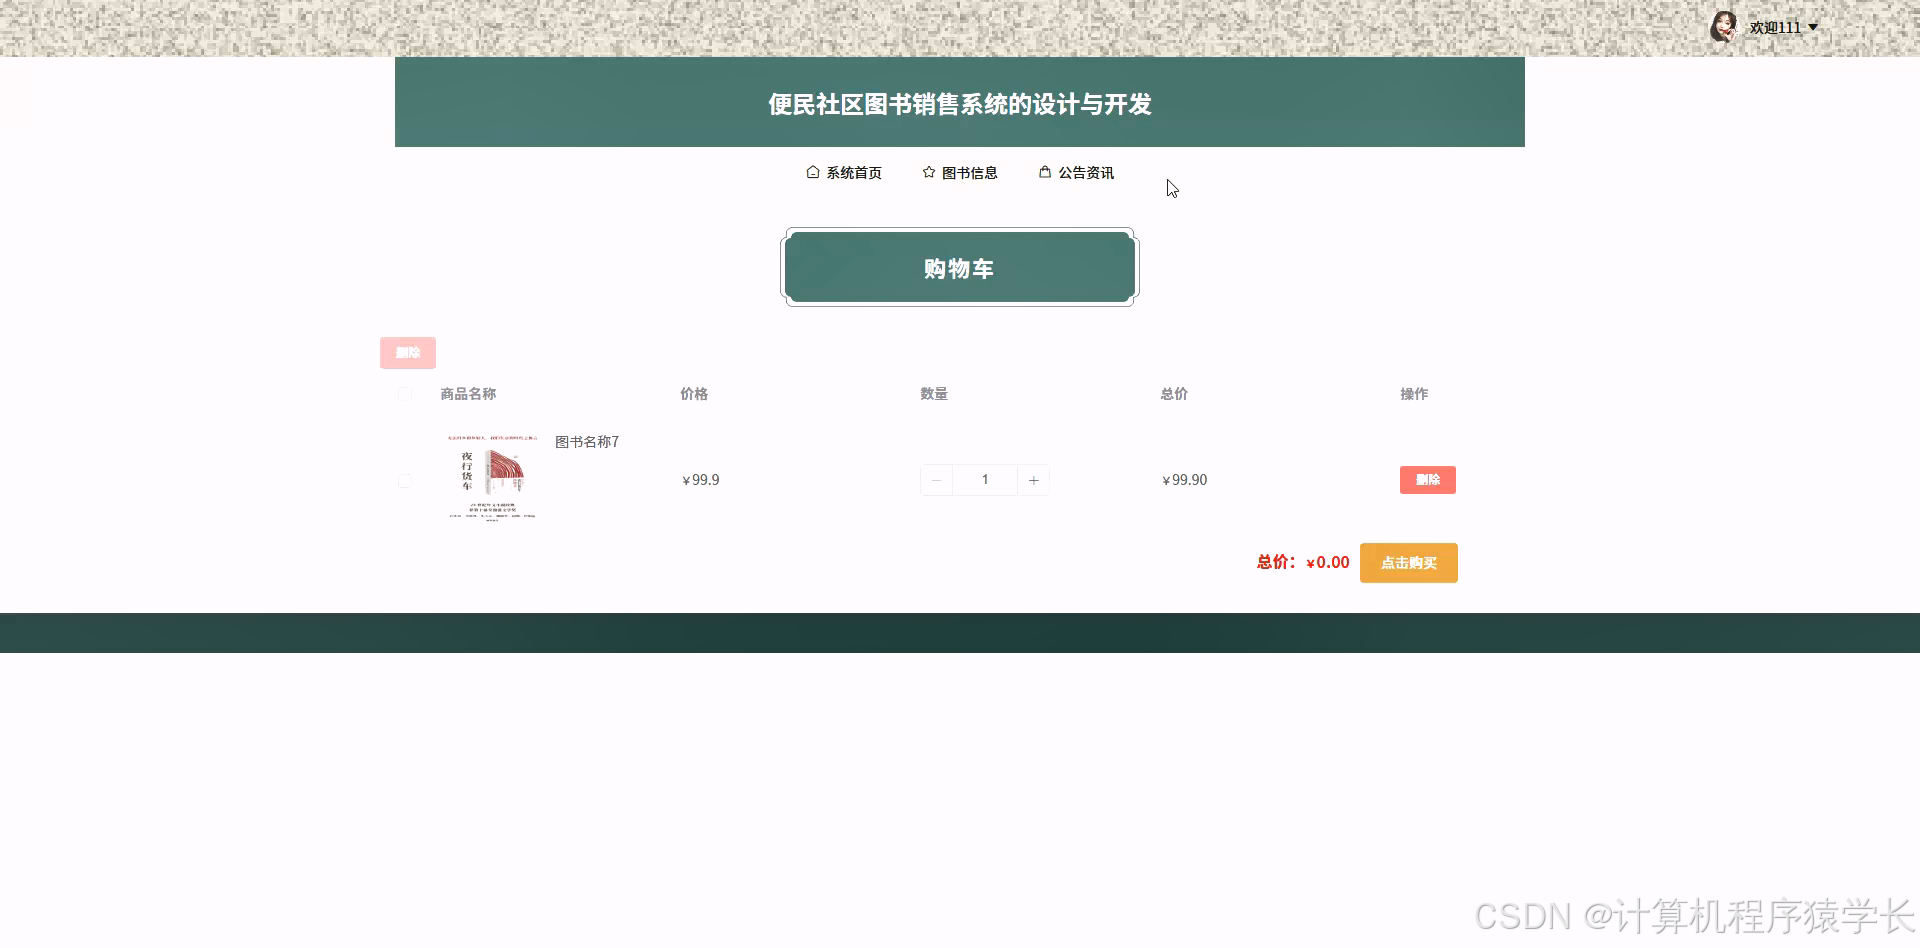Decrease quantity with the minus button
Image resolution: width=1920 pixels, height=948 pixels.
(937, 481)
